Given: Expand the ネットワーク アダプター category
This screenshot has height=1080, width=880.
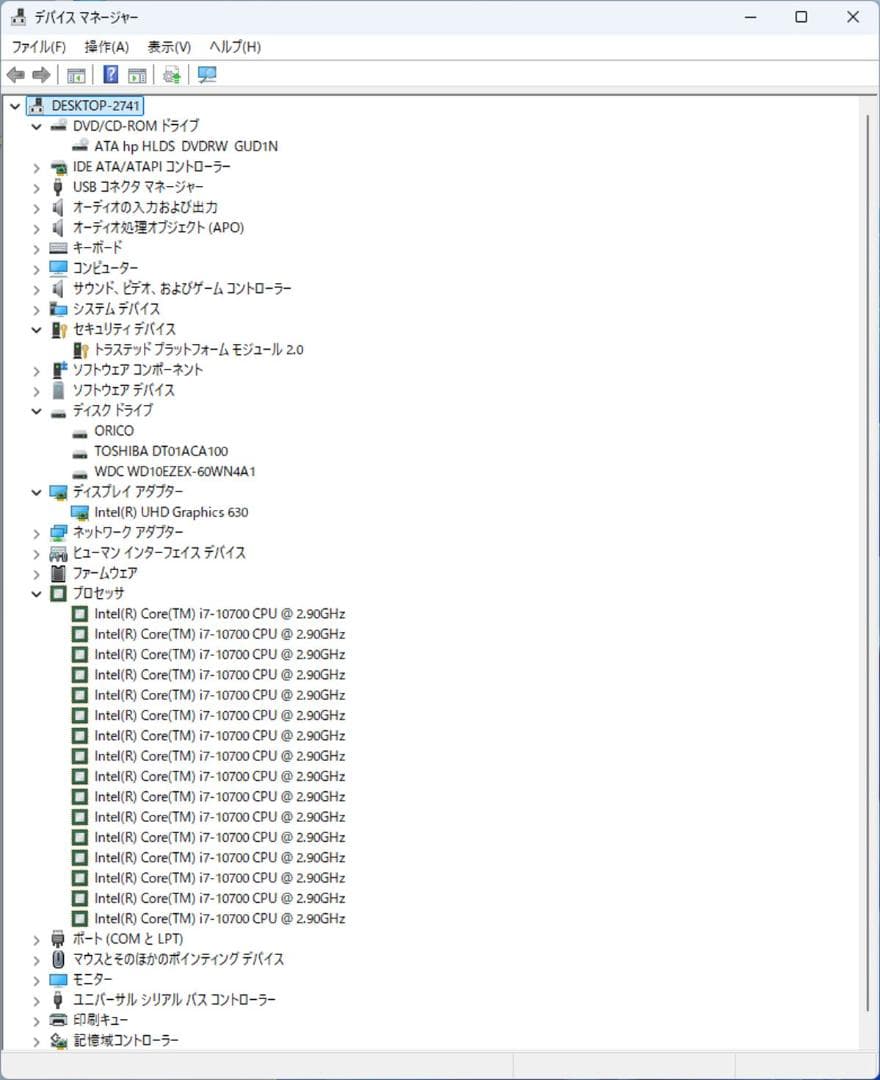Looking at the screenshot, I should (37, 532).
